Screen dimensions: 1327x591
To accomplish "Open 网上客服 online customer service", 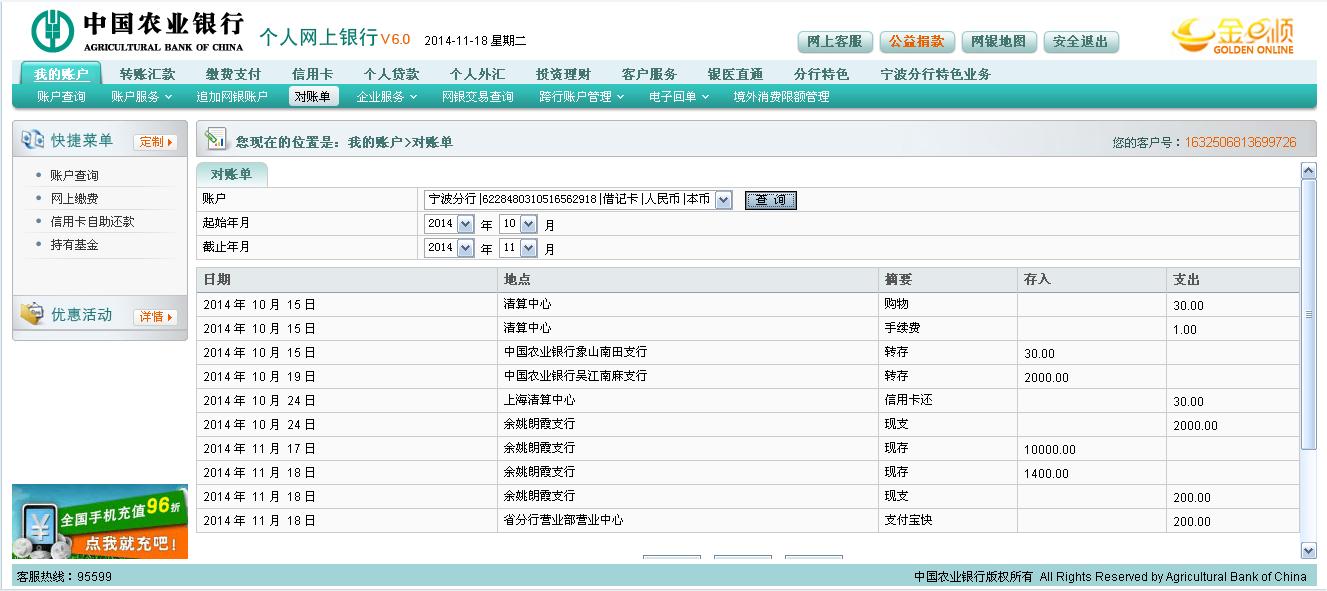I will 834,42.
